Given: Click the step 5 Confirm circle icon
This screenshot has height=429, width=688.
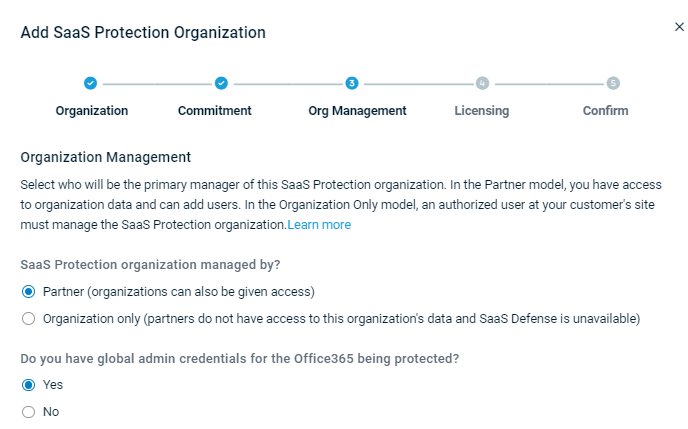Looking at the screenshot, I should pyautogui.click(x=613, y=83).
